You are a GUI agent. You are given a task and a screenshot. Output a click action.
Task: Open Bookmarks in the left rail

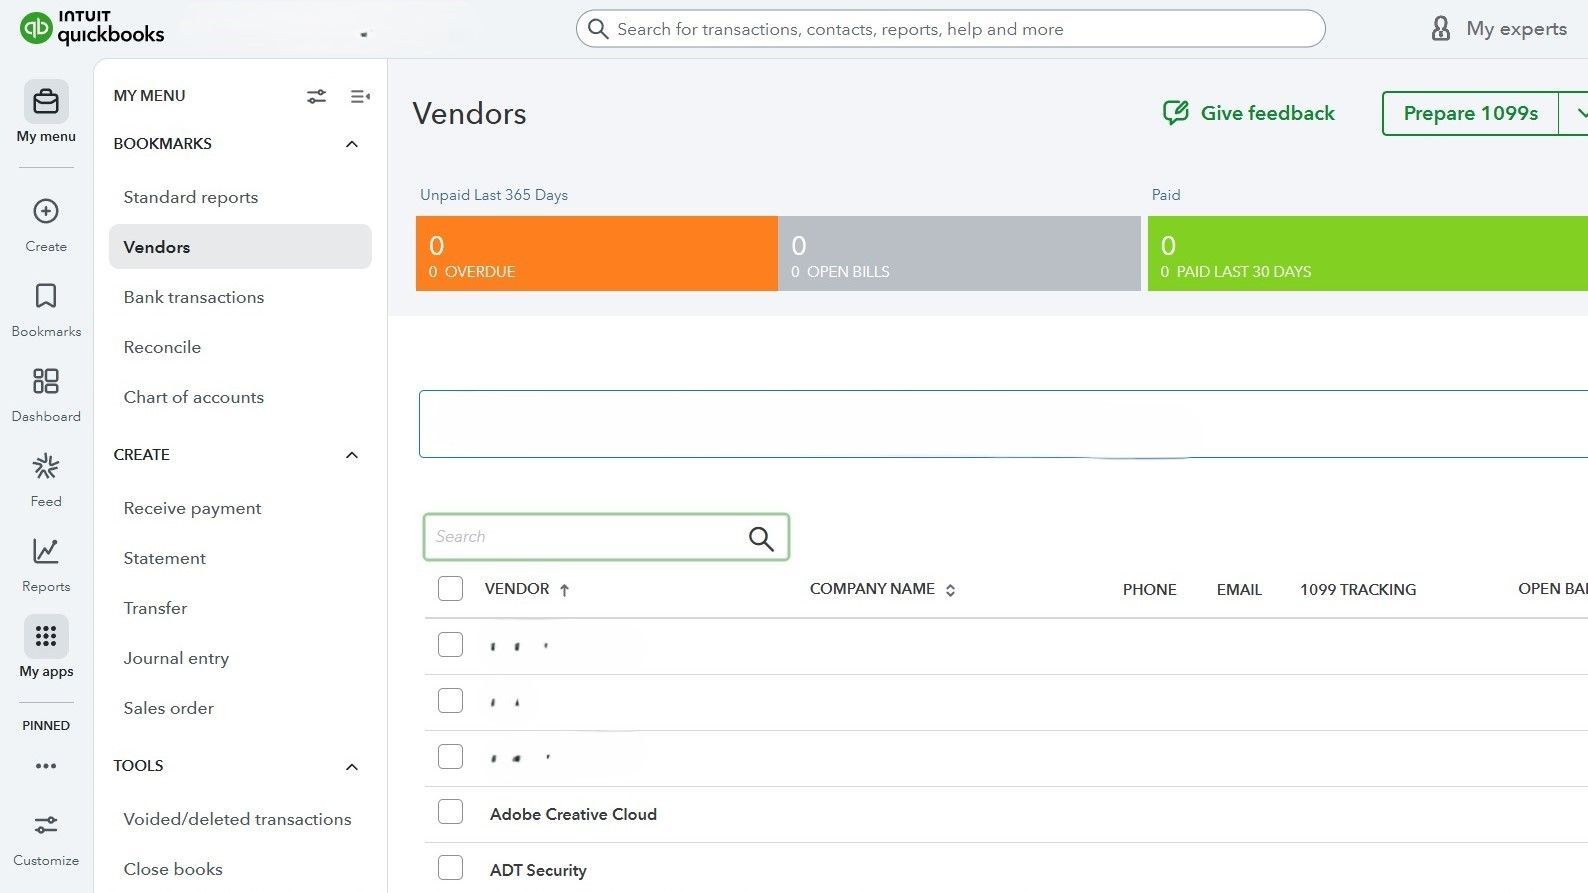pyautogui.click(x=46, y=296)
